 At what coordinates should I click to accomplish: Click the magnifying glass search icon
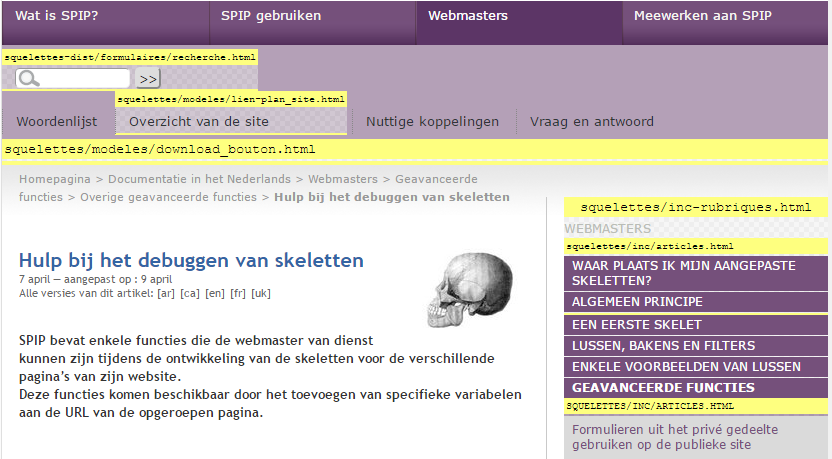pyautogui.click(x=28, y=79)
